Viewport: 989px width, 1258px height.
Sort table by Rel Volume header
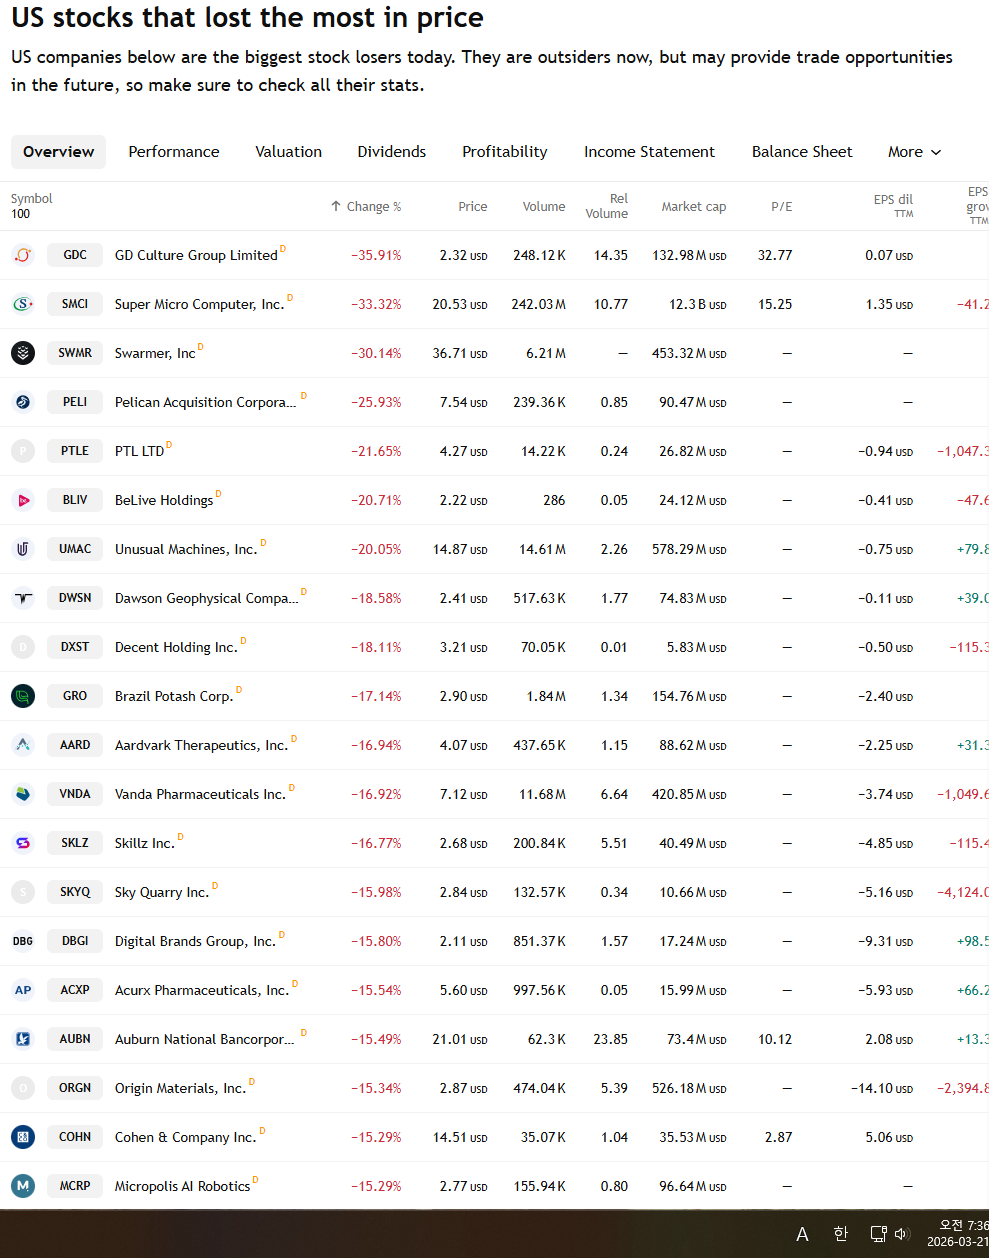[607, 206]
